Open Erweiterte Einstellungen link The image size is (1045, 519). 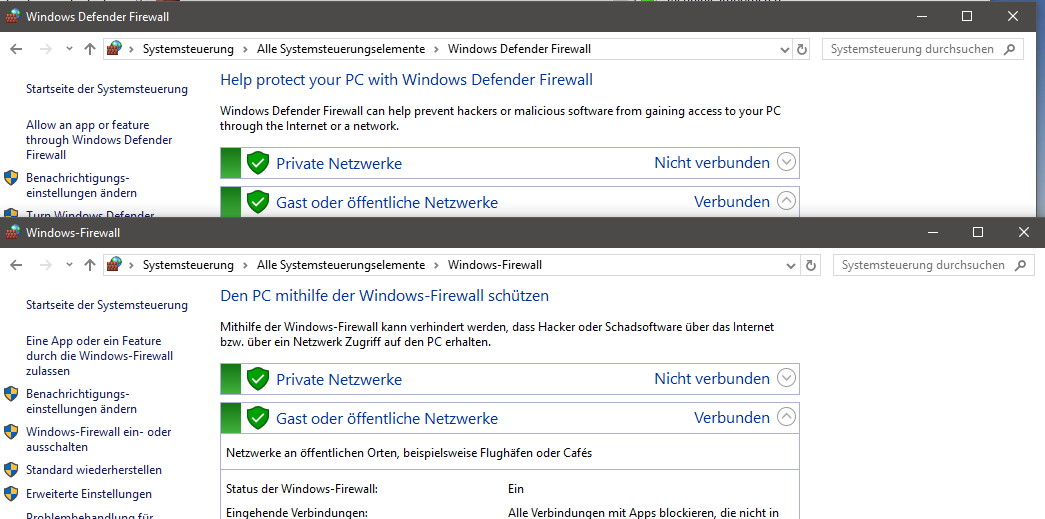[89, 494]
